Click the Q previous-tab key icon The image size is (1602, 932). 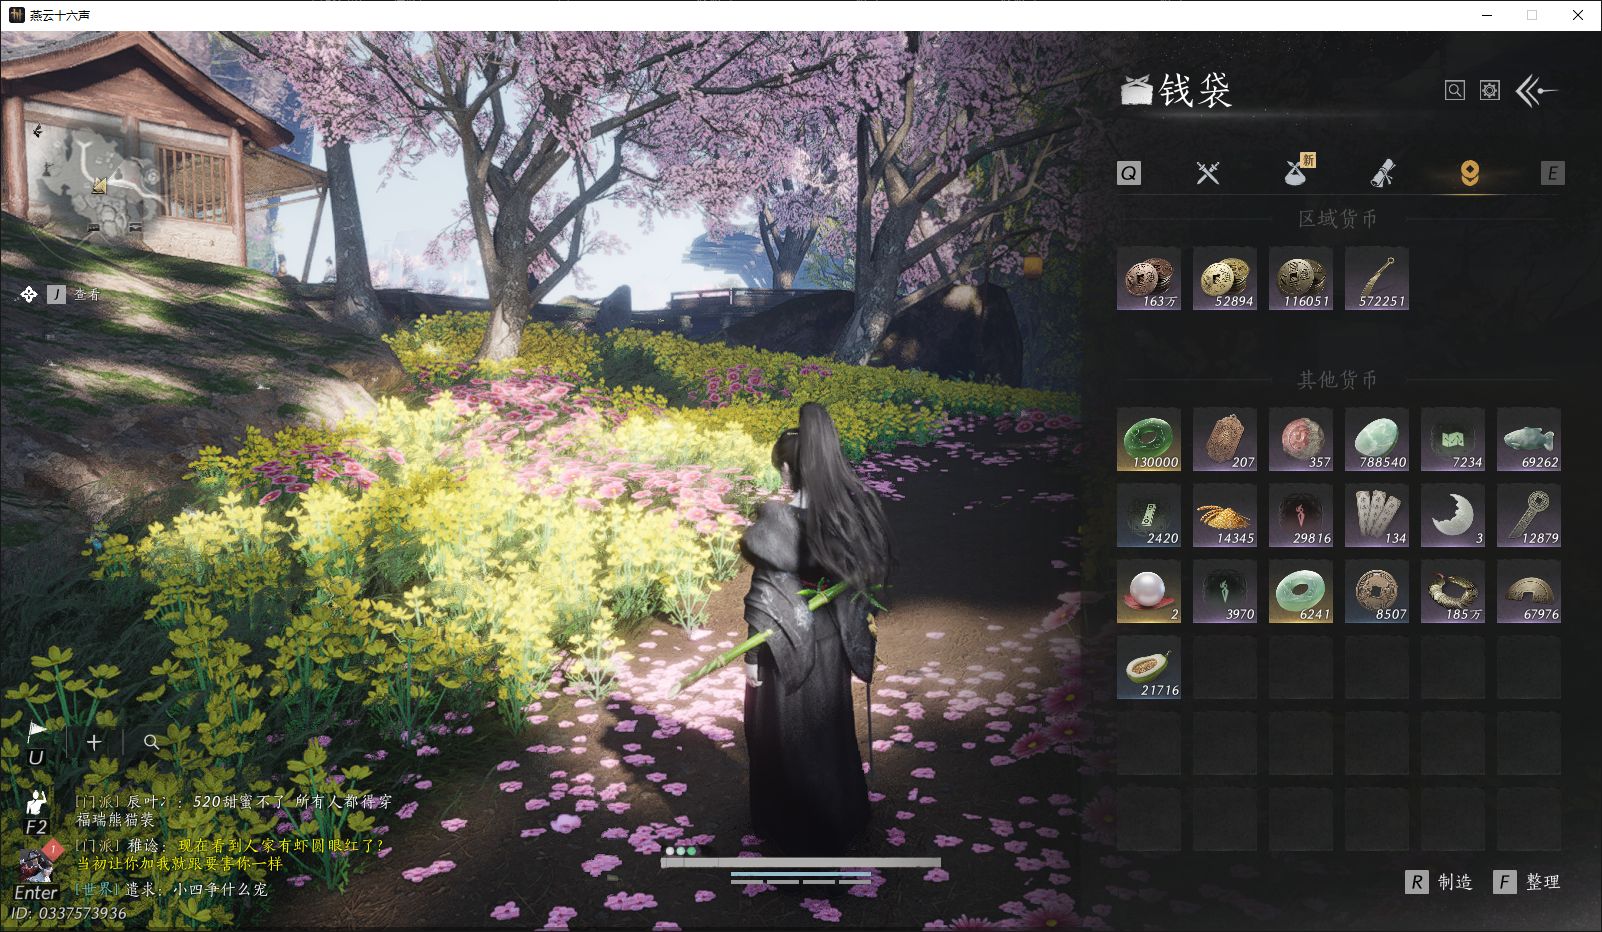pyautogui.click(x=1128, y=173)
